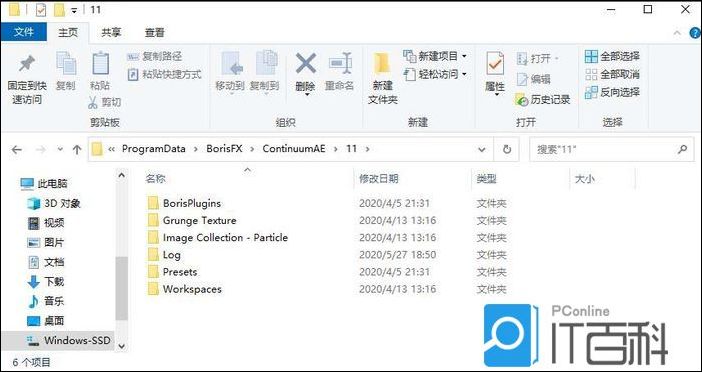Select This PC (此电脑) in sidebar

coord(44,184)
